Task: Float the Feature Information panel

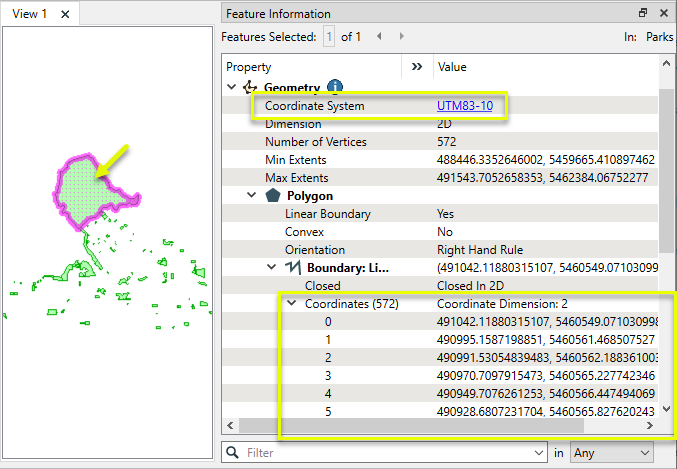Action: [643, 14]
